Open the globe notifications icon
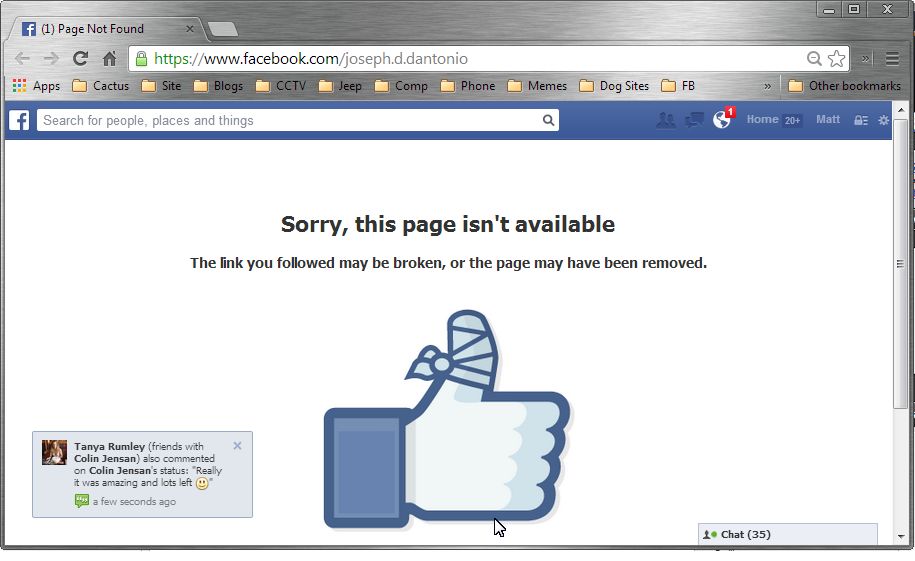Image resolution: width=915 pixels, height=561 pixels. [x=722, y=120]
